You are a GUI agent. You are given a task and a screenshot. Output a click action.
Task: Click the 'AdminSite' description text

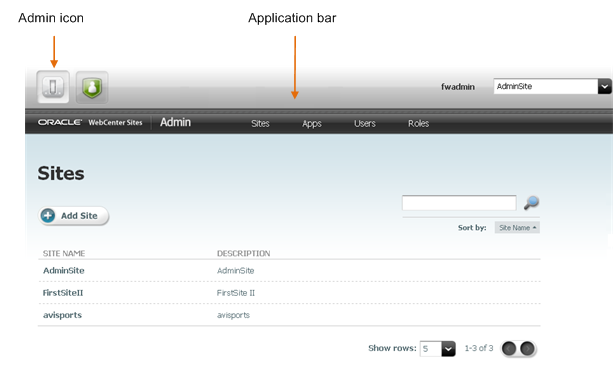point(235,270)
